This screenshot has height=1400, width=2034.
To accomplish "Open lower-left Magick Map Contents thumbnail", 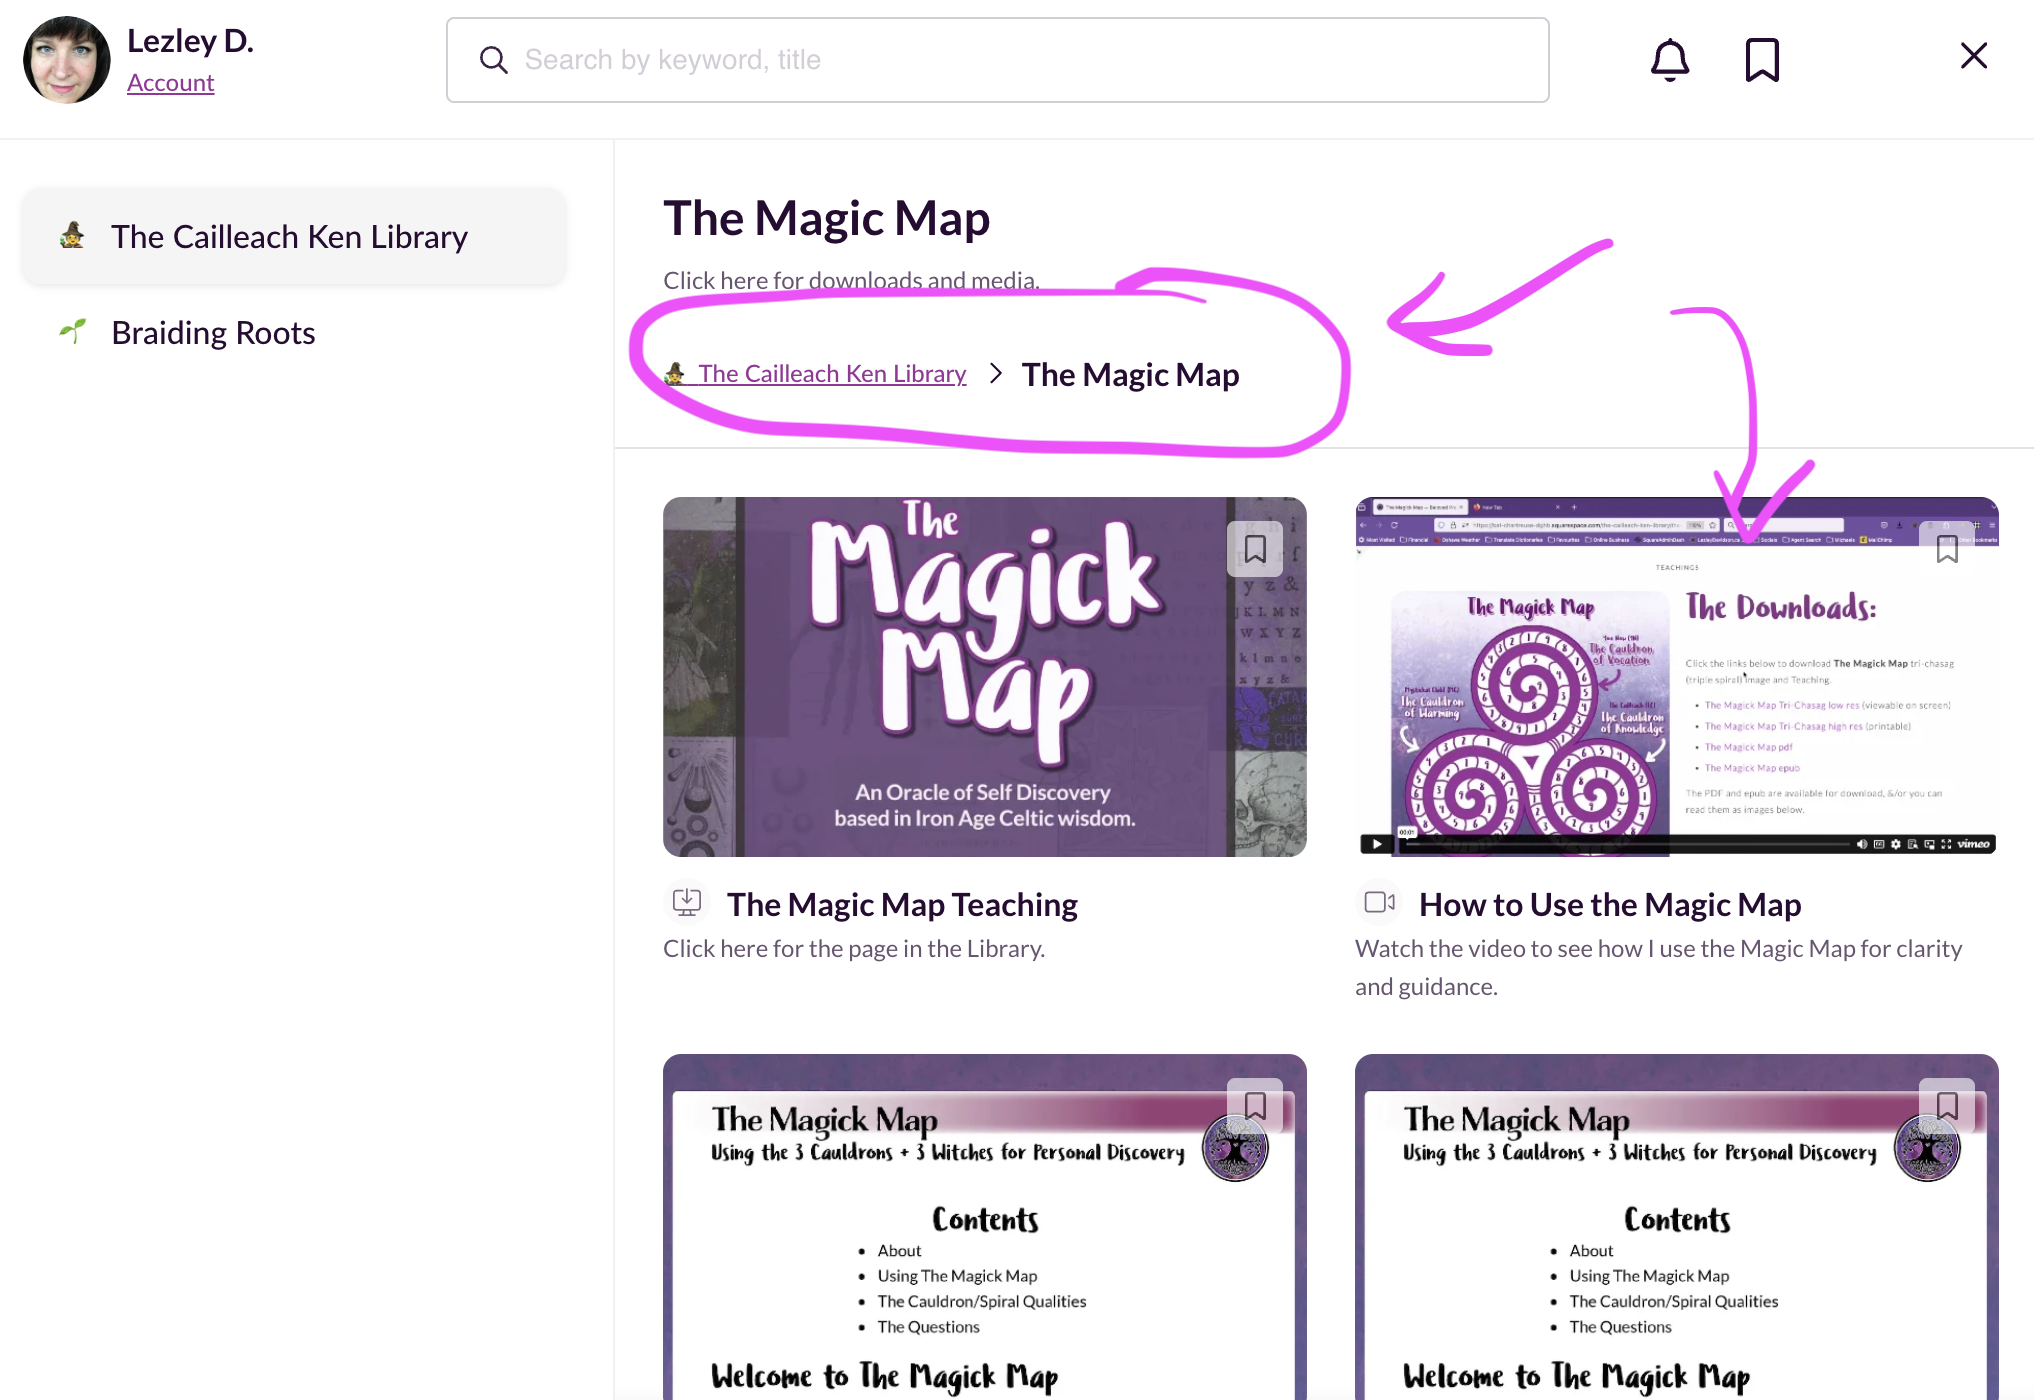I will point(984,1227).
